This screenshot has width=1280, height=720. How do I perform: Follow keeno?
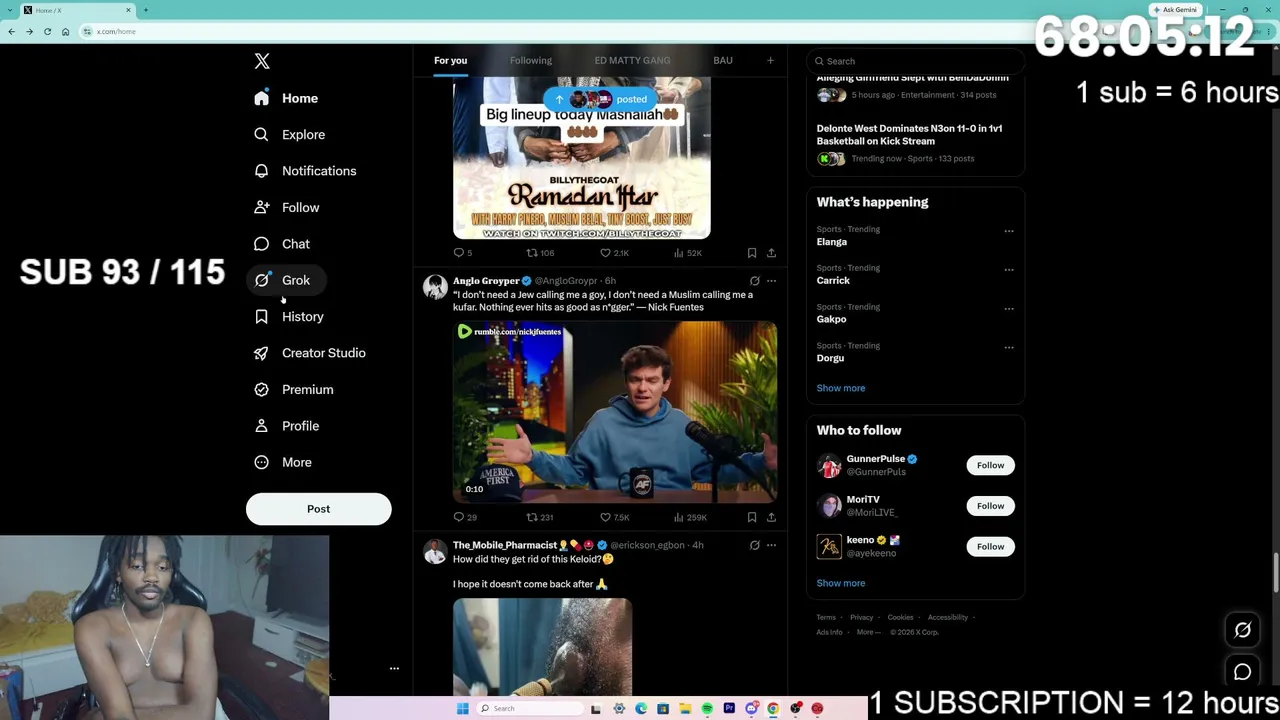point(990,546)
